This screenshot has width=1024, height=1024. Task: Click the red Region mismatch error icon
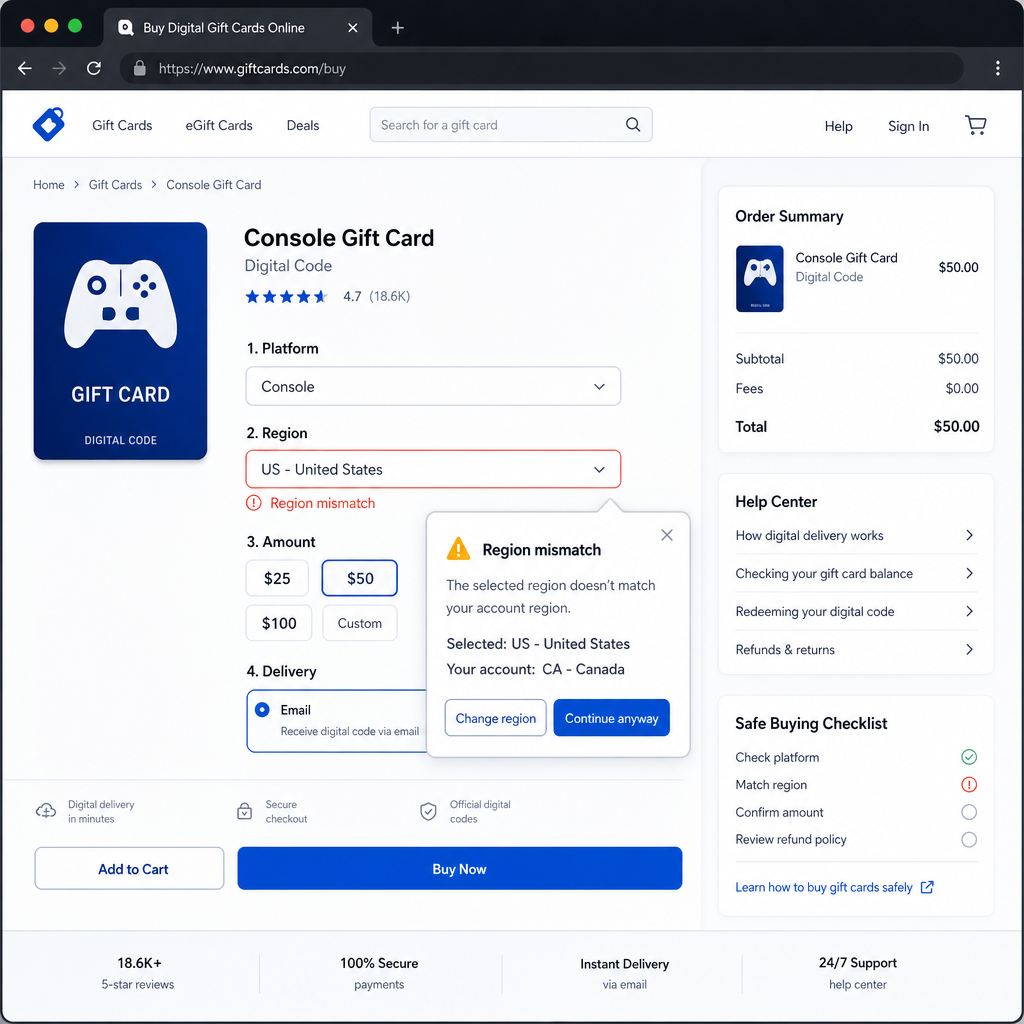pyautogui.click(x=253, y=503)
